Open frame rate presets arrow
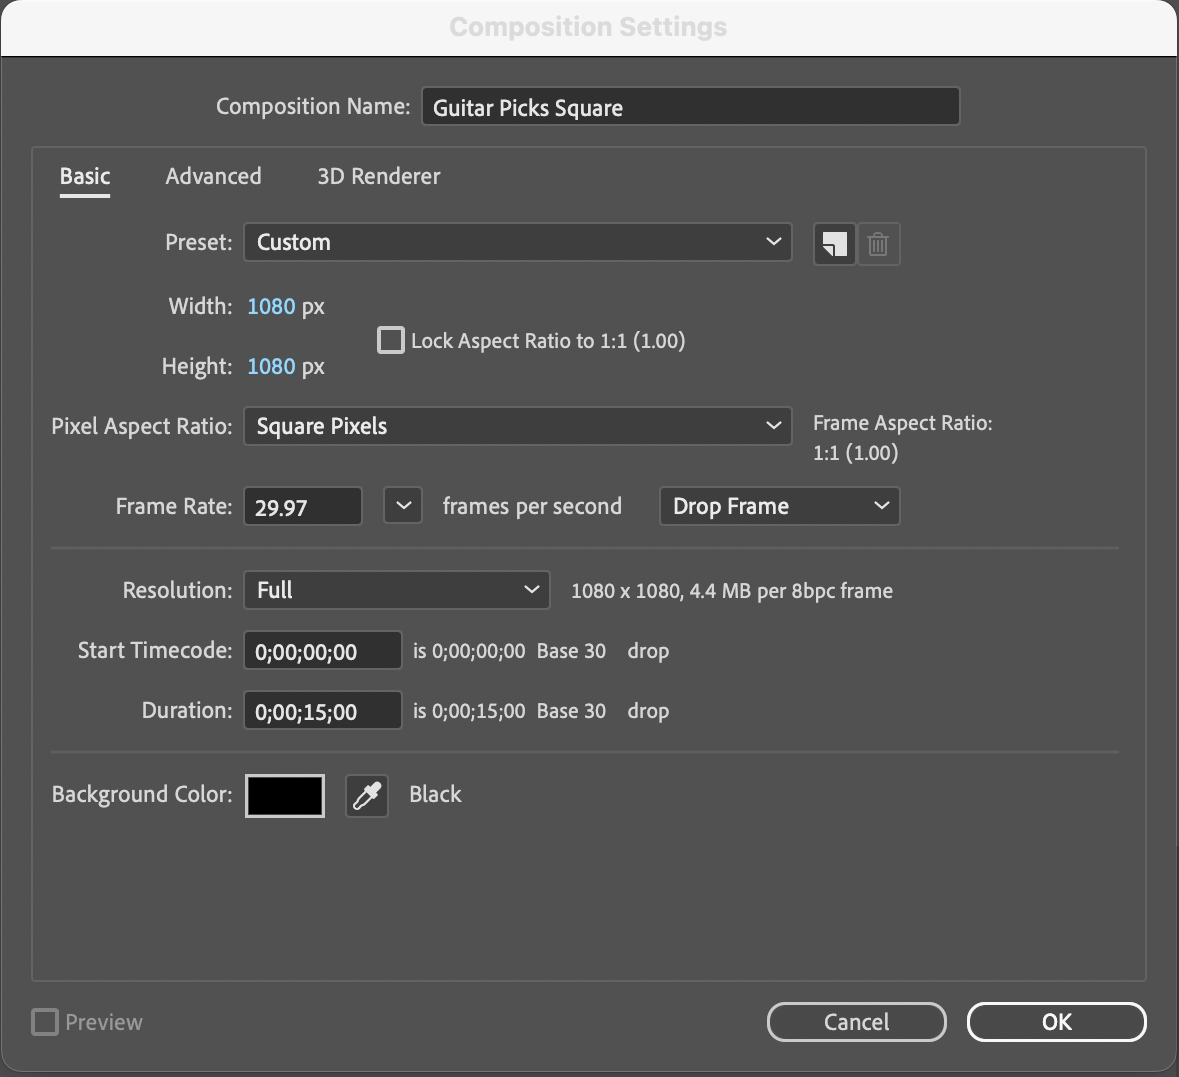 point(403,506)
